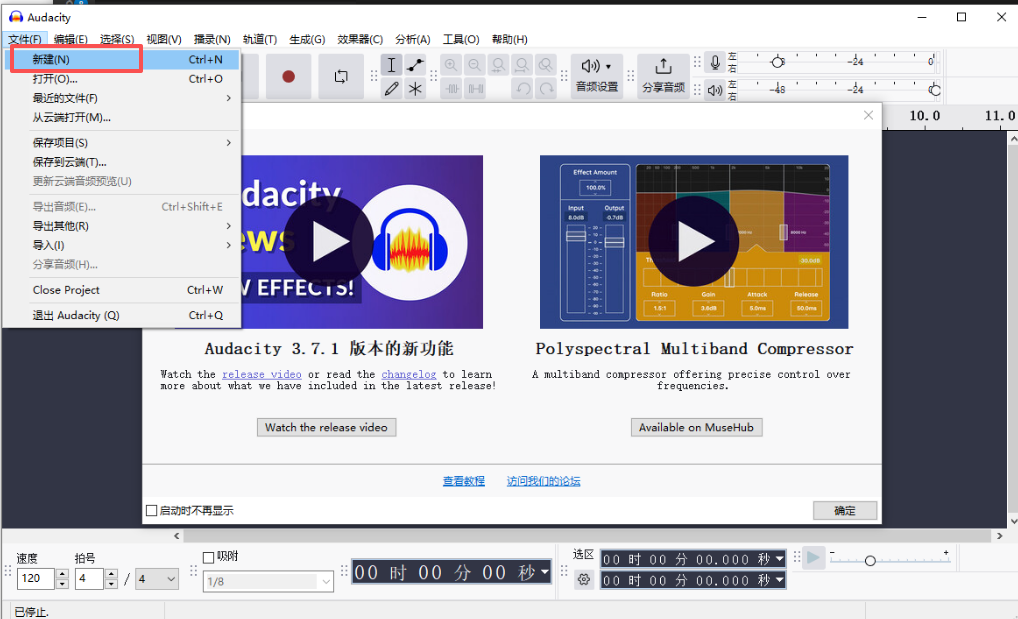This screenshot has height=619, width=1018.
Task: Close the welcome dialog with X
Action: [x=868, y=115]
